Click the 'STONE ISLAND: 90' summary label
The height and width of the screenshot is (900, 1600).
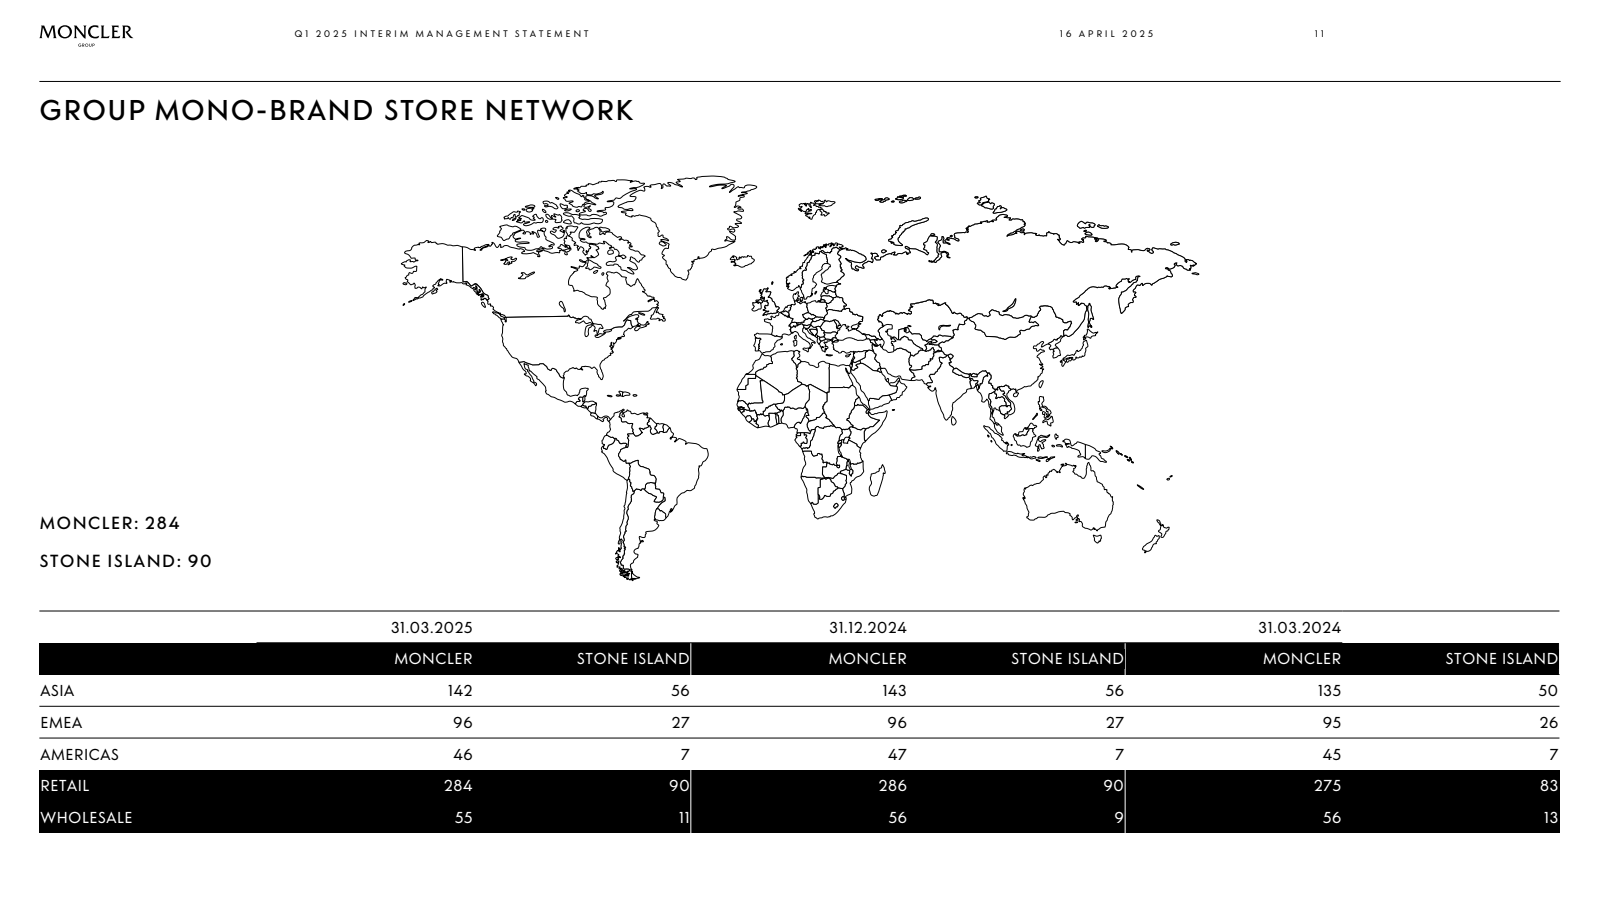point(126,561)
